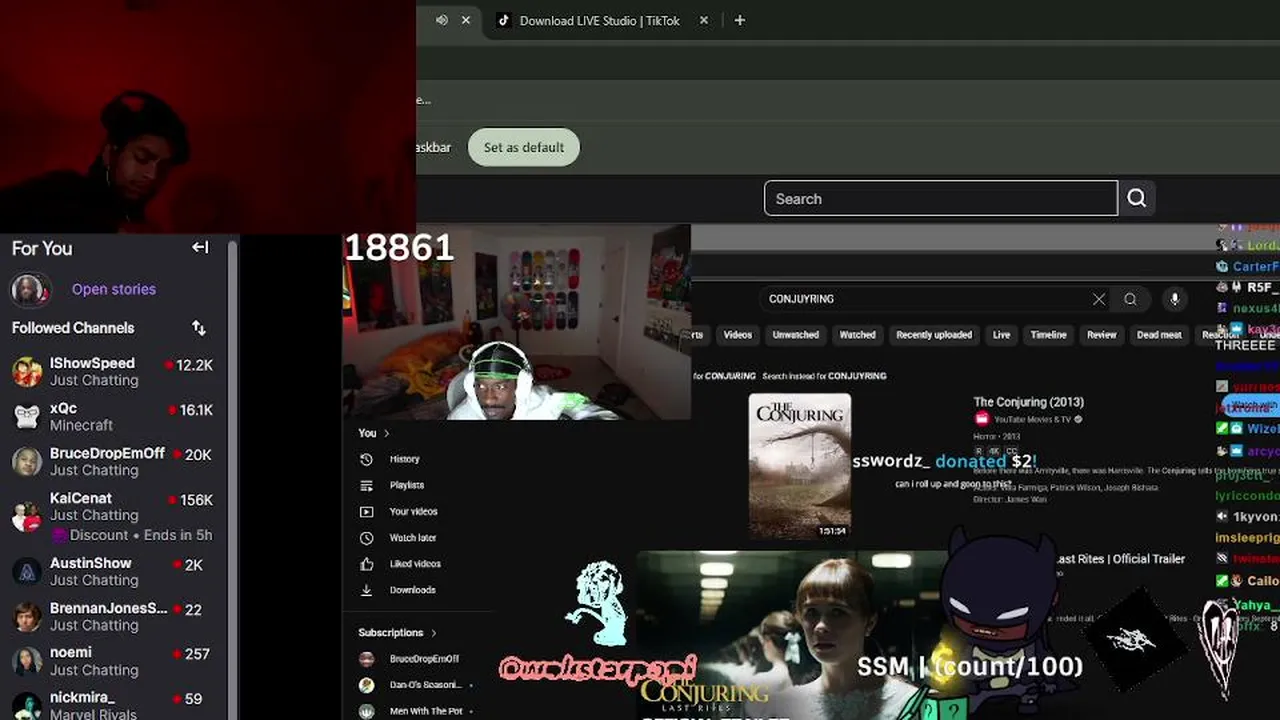Click xQc's Minecraft category text
Viewport: 1280px width, 720px height.
click(x=81, y=425)
